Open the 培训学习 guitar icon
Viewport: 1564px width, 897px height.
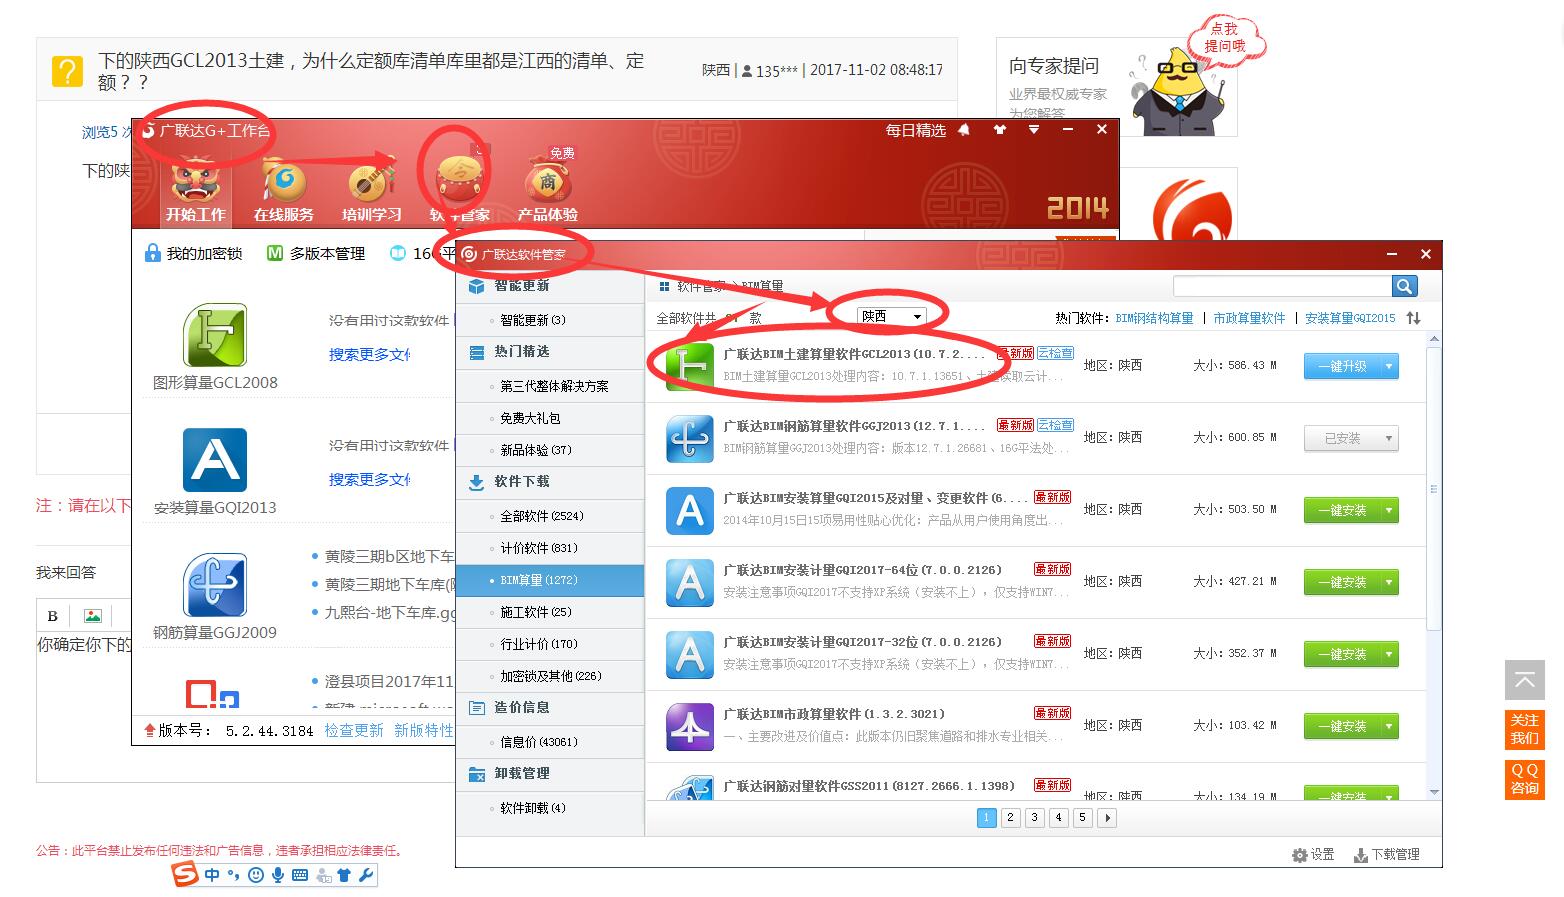coord(371,192)
